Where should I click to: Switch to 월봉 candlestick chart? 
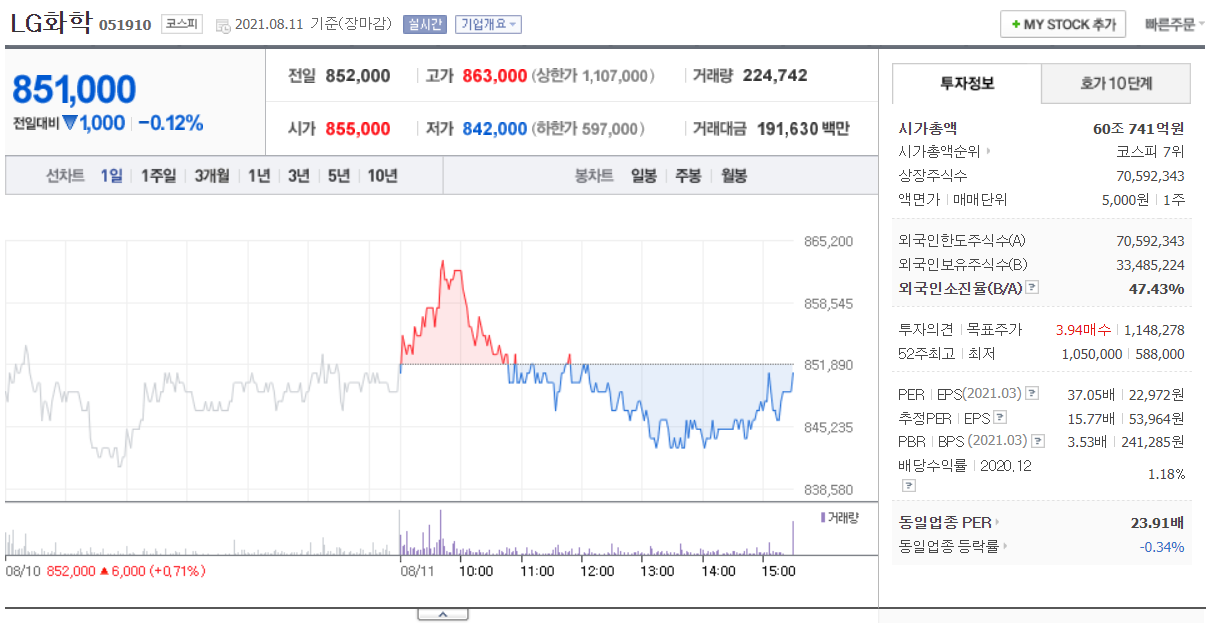click(x=733, y=176)
